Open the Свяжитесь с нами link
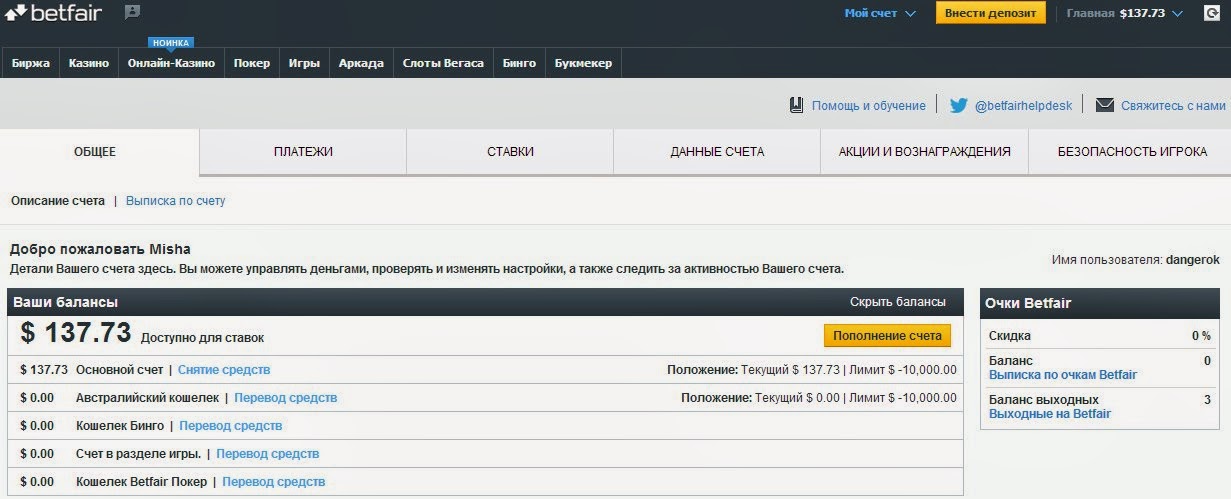This screenshot has height=499, width=1231. pyautogui.click(x=1173, y=105)
